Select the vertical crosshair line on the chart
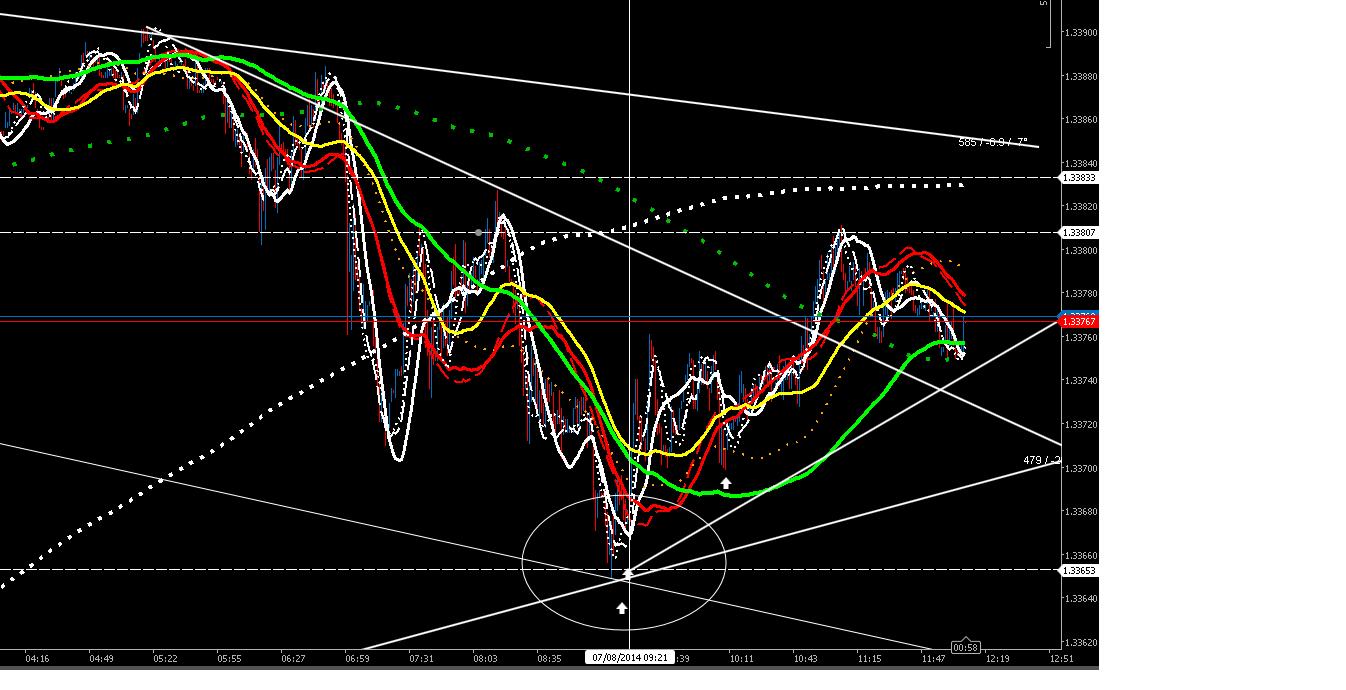The image size is (1346, 690). coord(628,300)
